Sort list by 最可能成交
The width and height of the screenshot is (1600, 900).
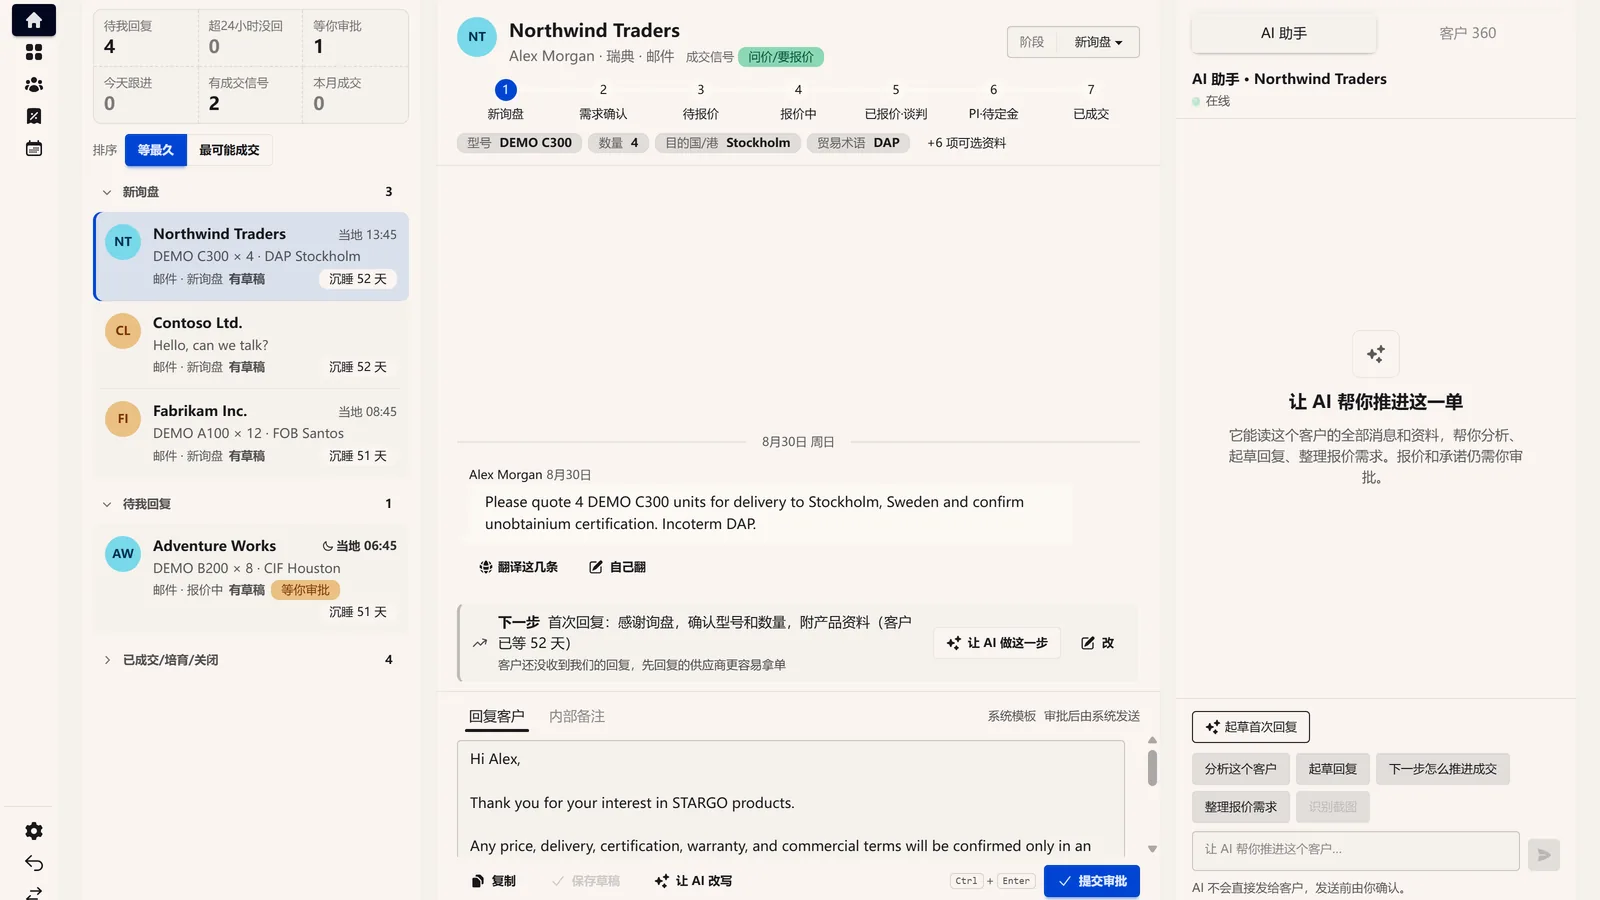pos(229,150)
